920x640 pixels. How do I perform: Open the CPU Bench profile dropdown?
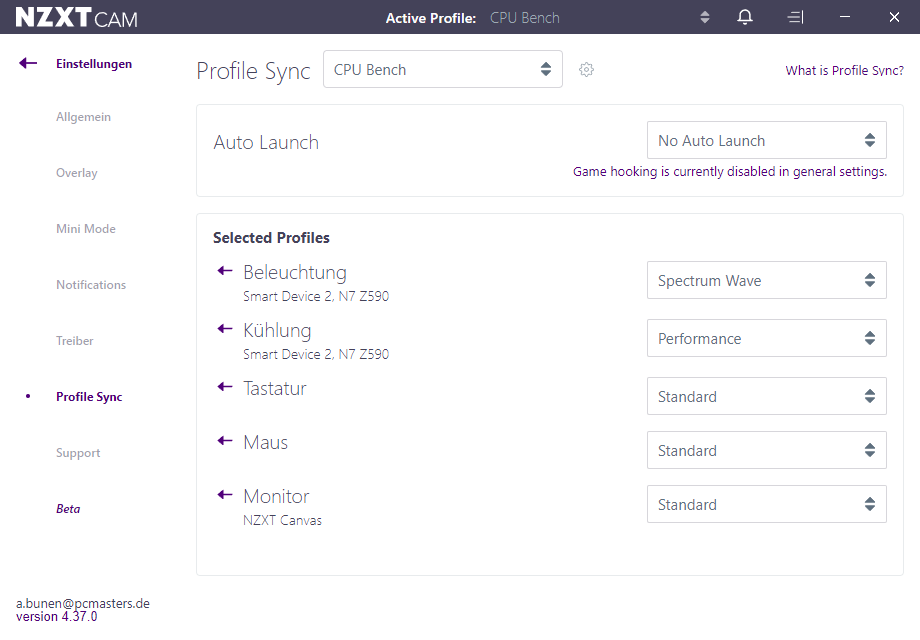[443, 69]
